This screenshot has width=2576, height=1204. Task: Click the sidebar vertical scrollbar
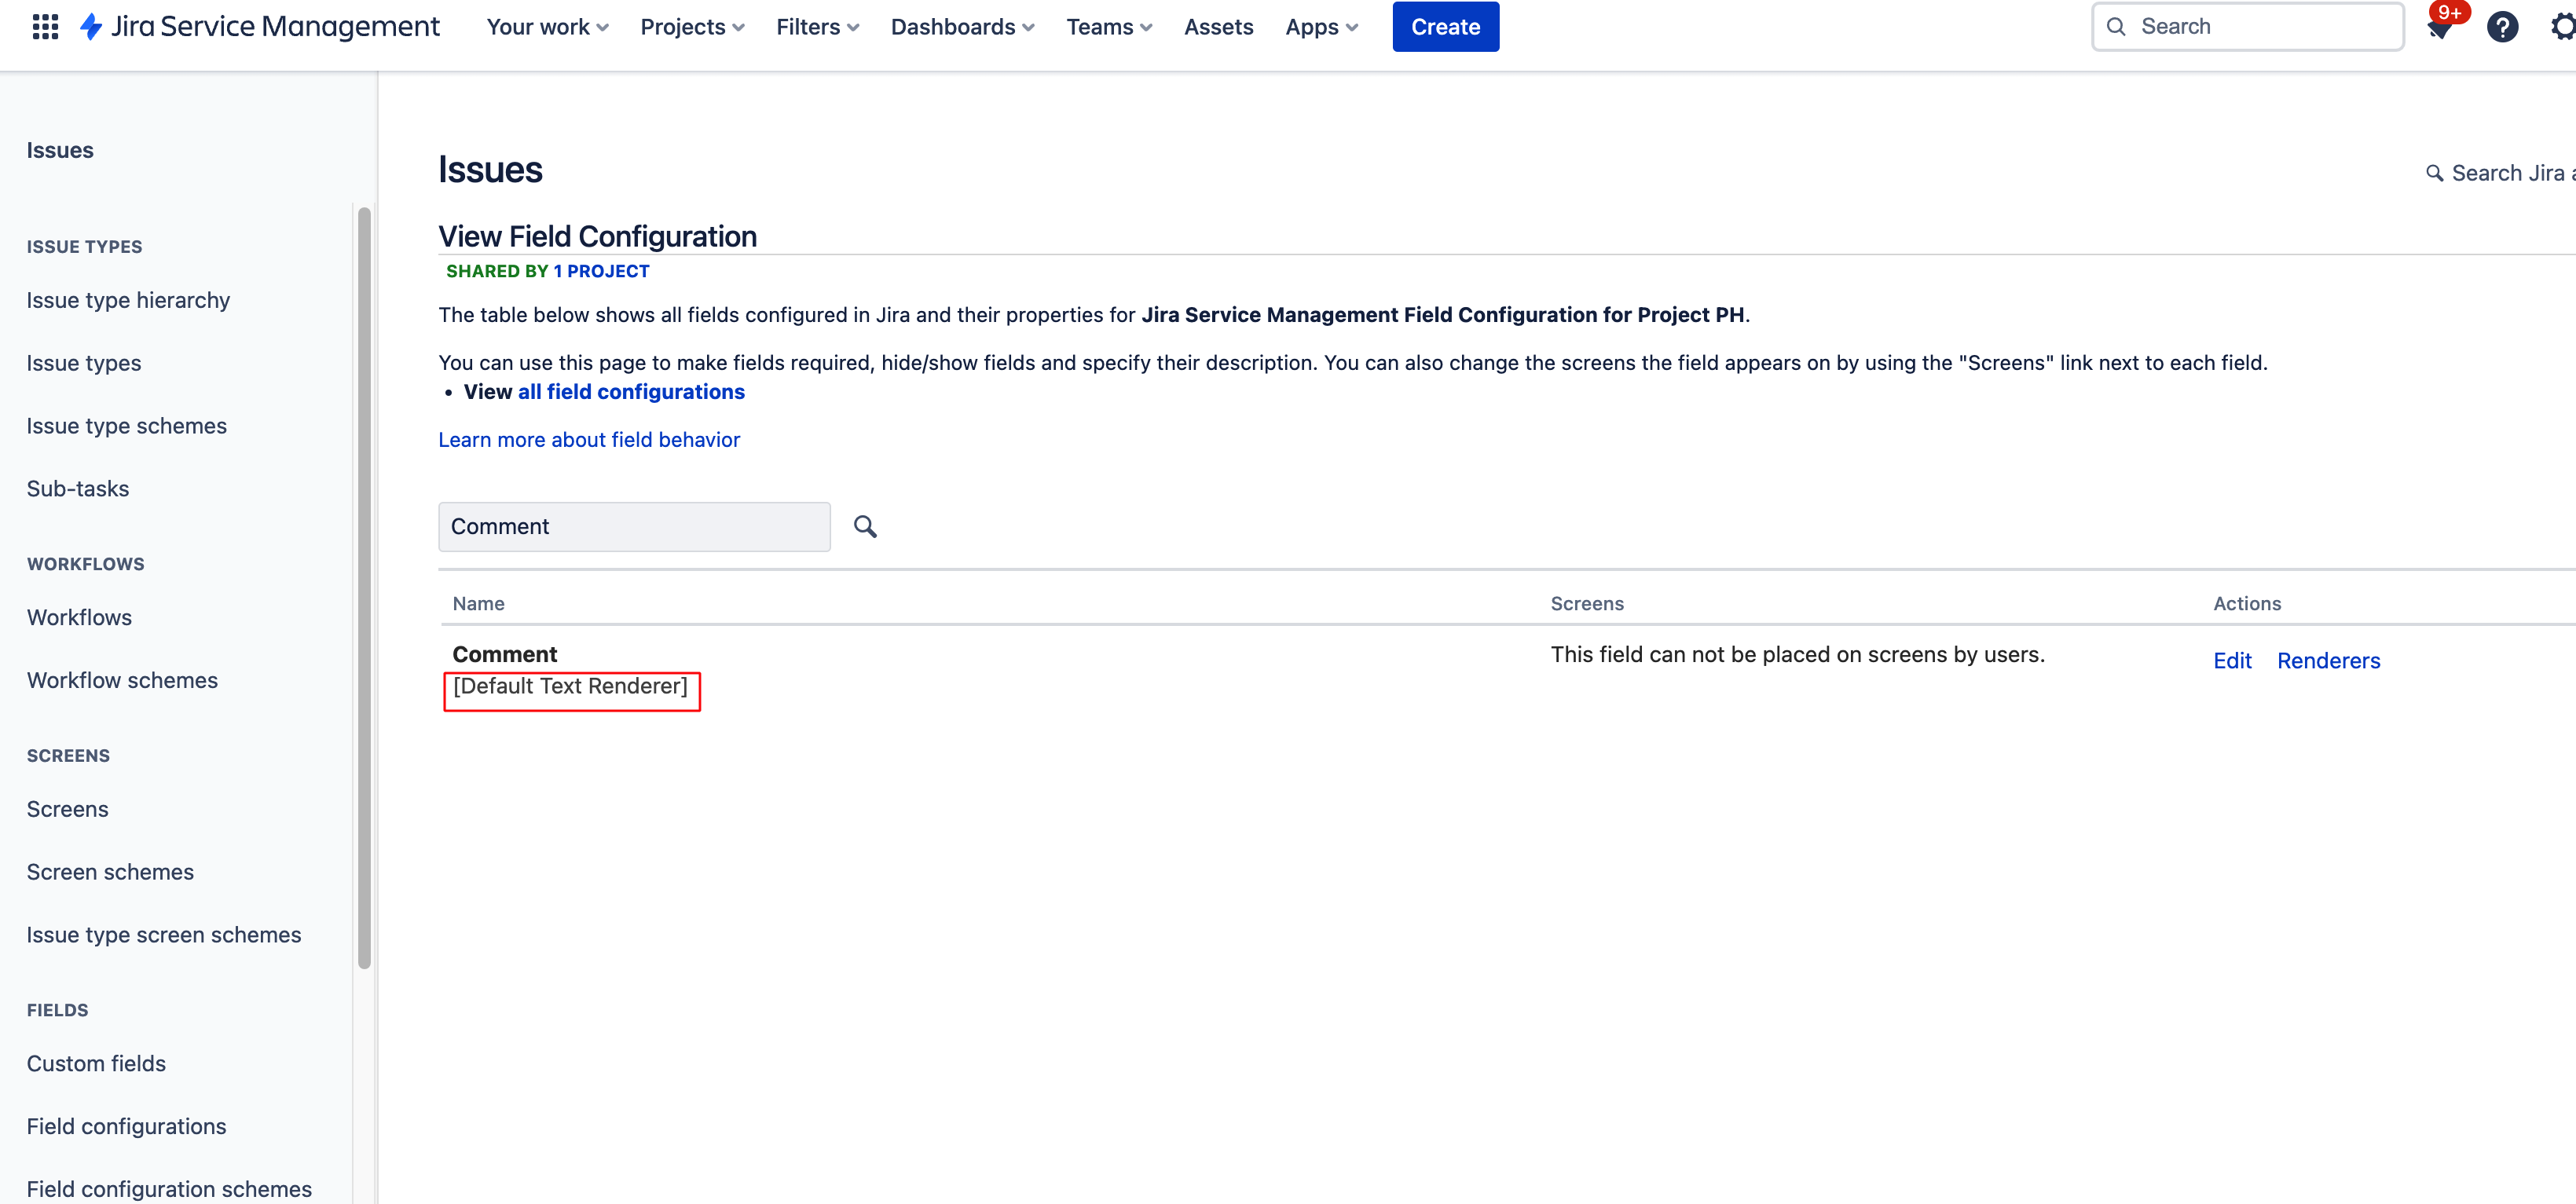coord(364,588)
